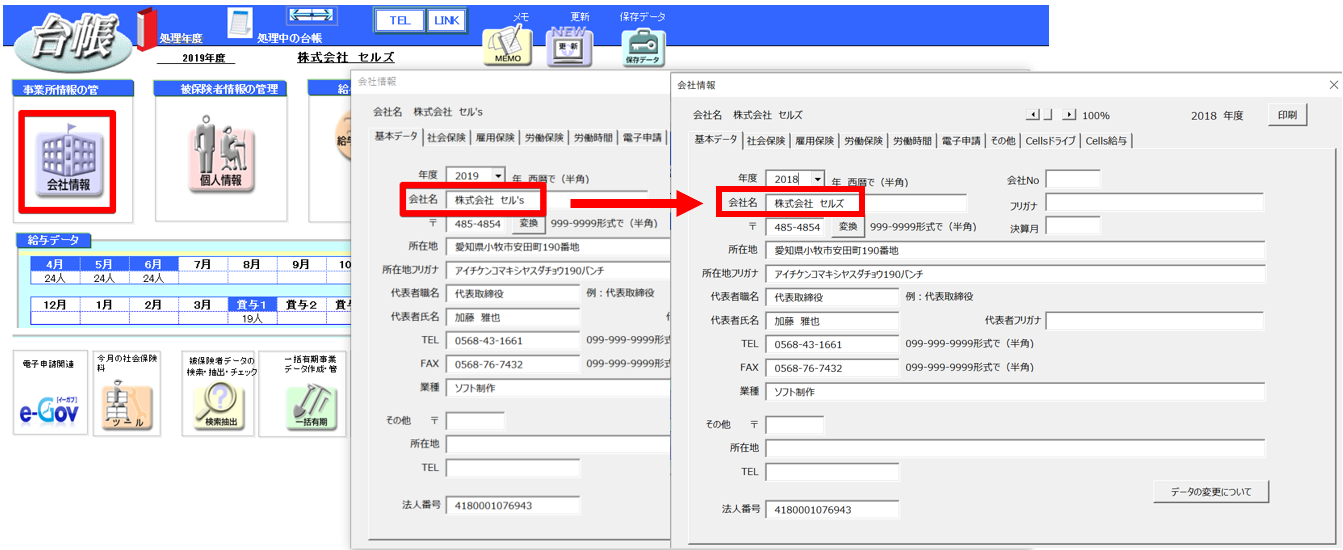1343x550 pixels.
Task: Select 雇用保険 tab in right dialog
Action: (x=815, y=141)
